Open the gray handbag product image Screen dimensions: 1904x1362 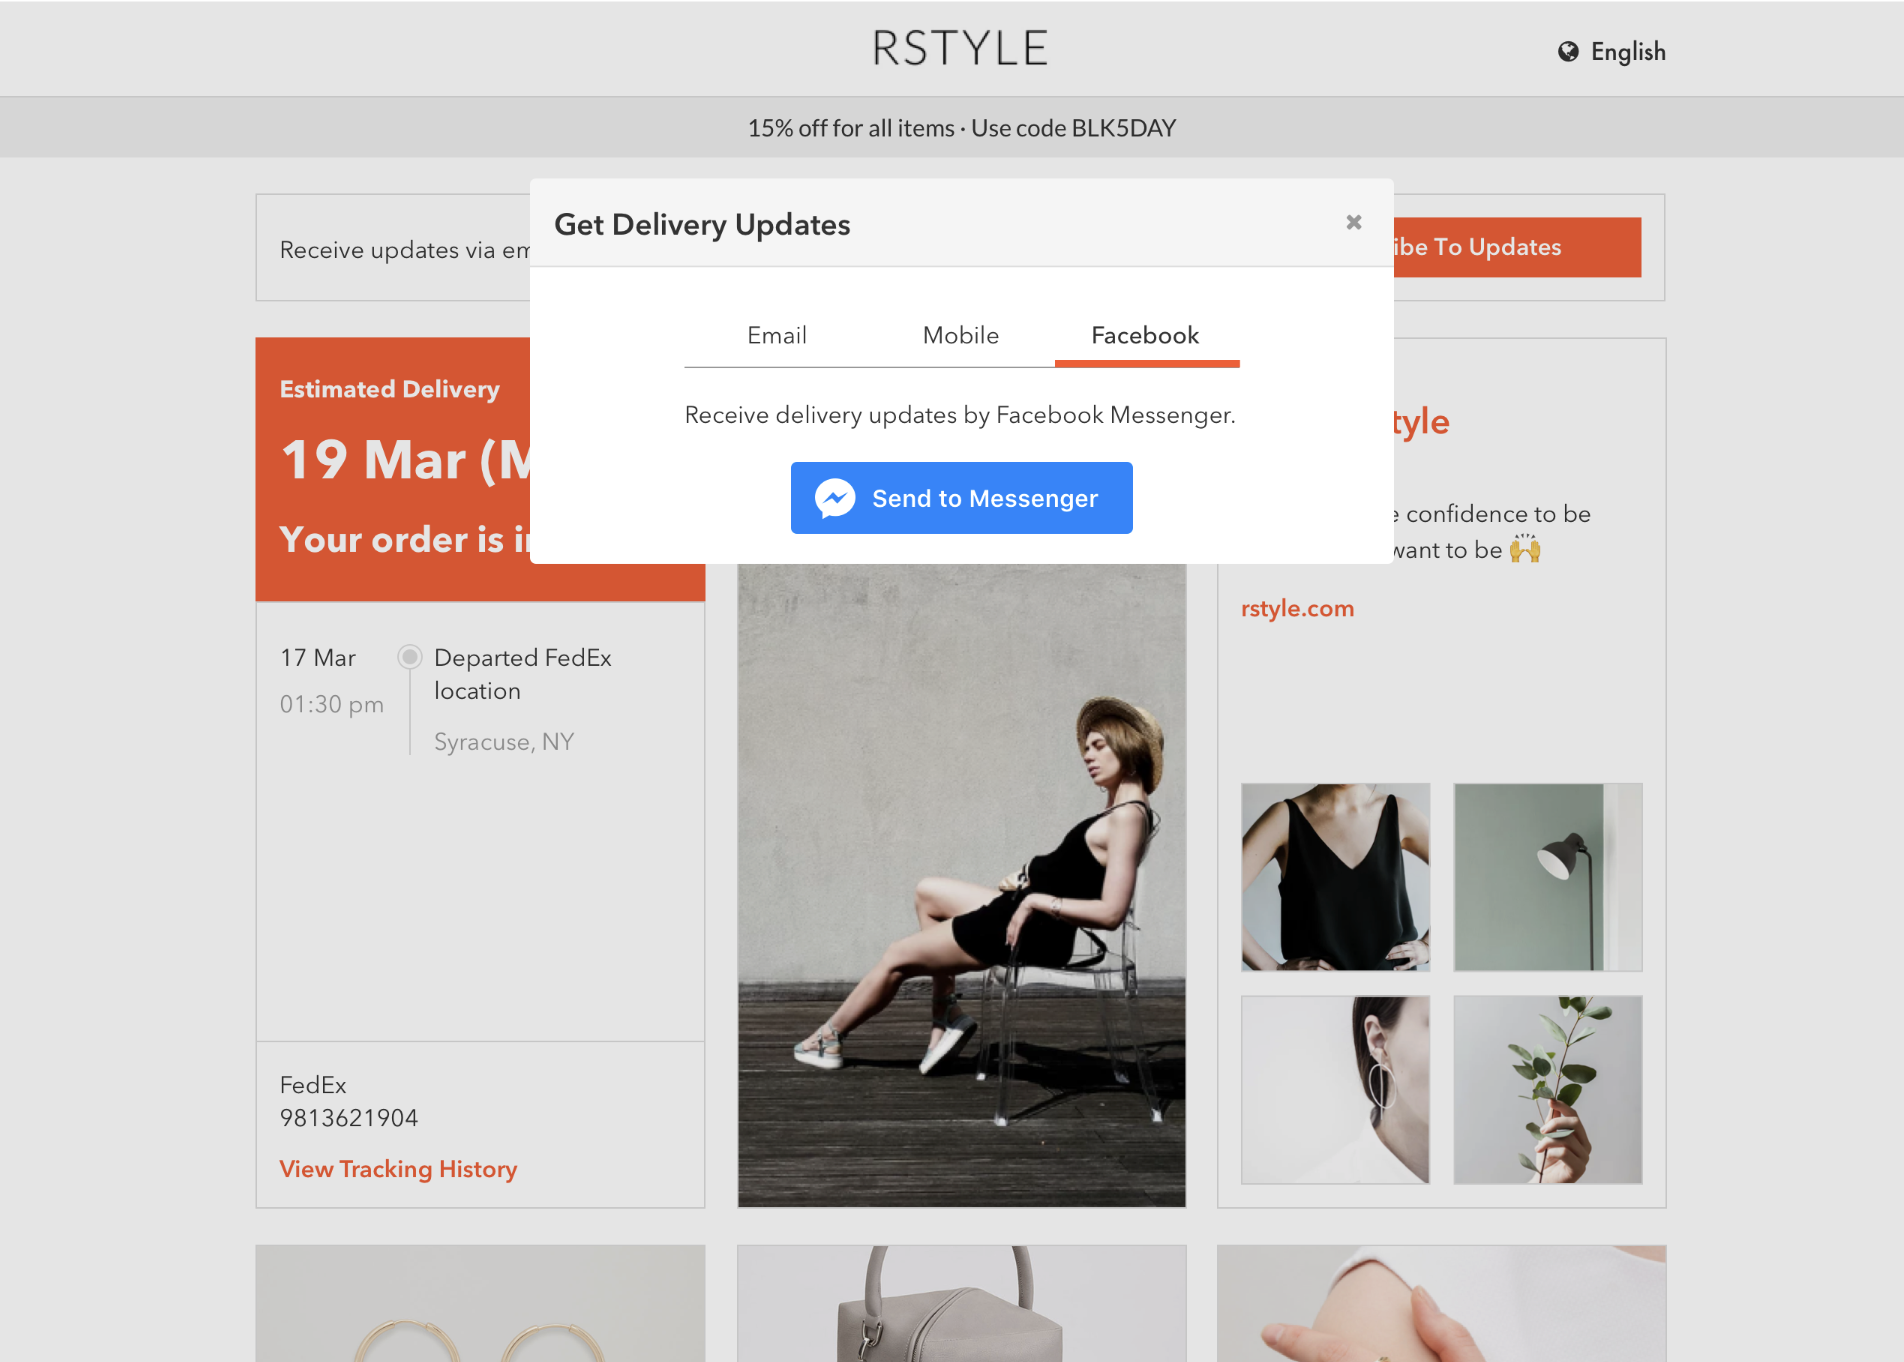(x=961, y=1303)
